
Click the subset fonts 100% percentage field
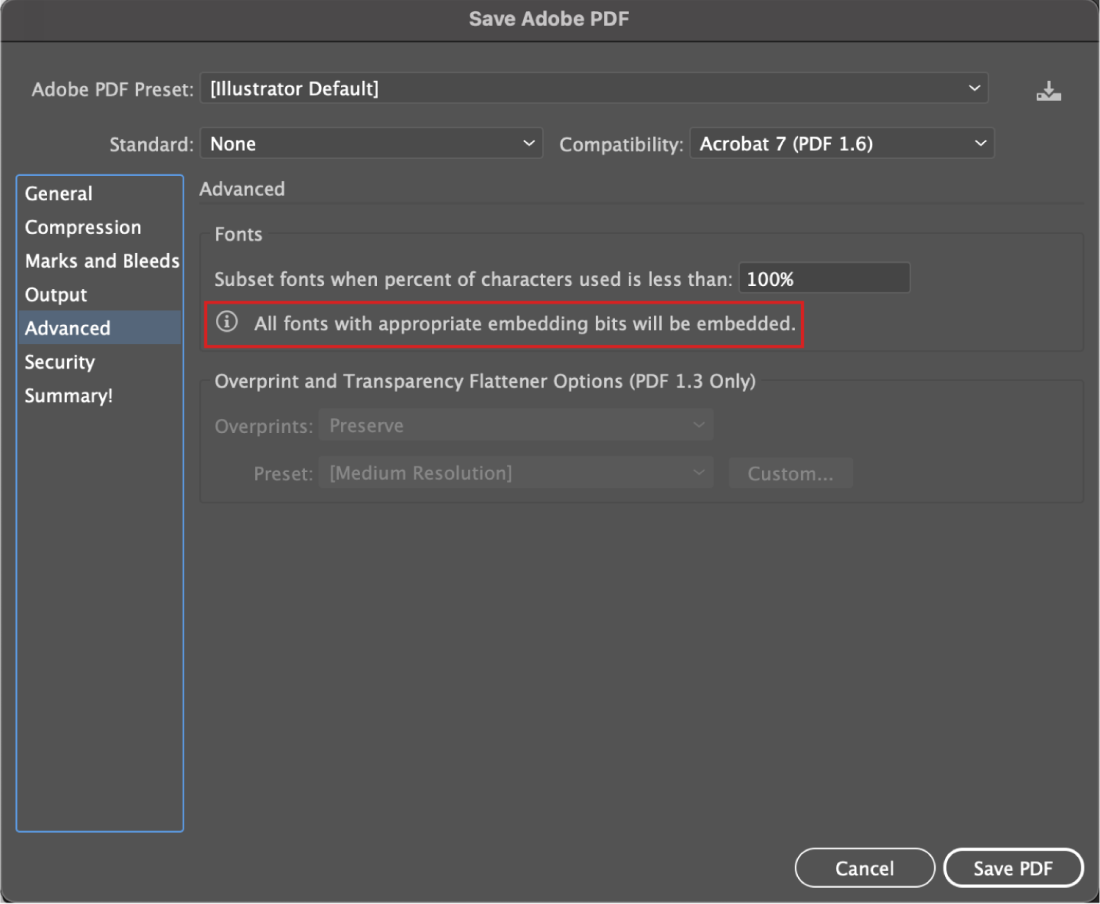(x=824, y=278)
